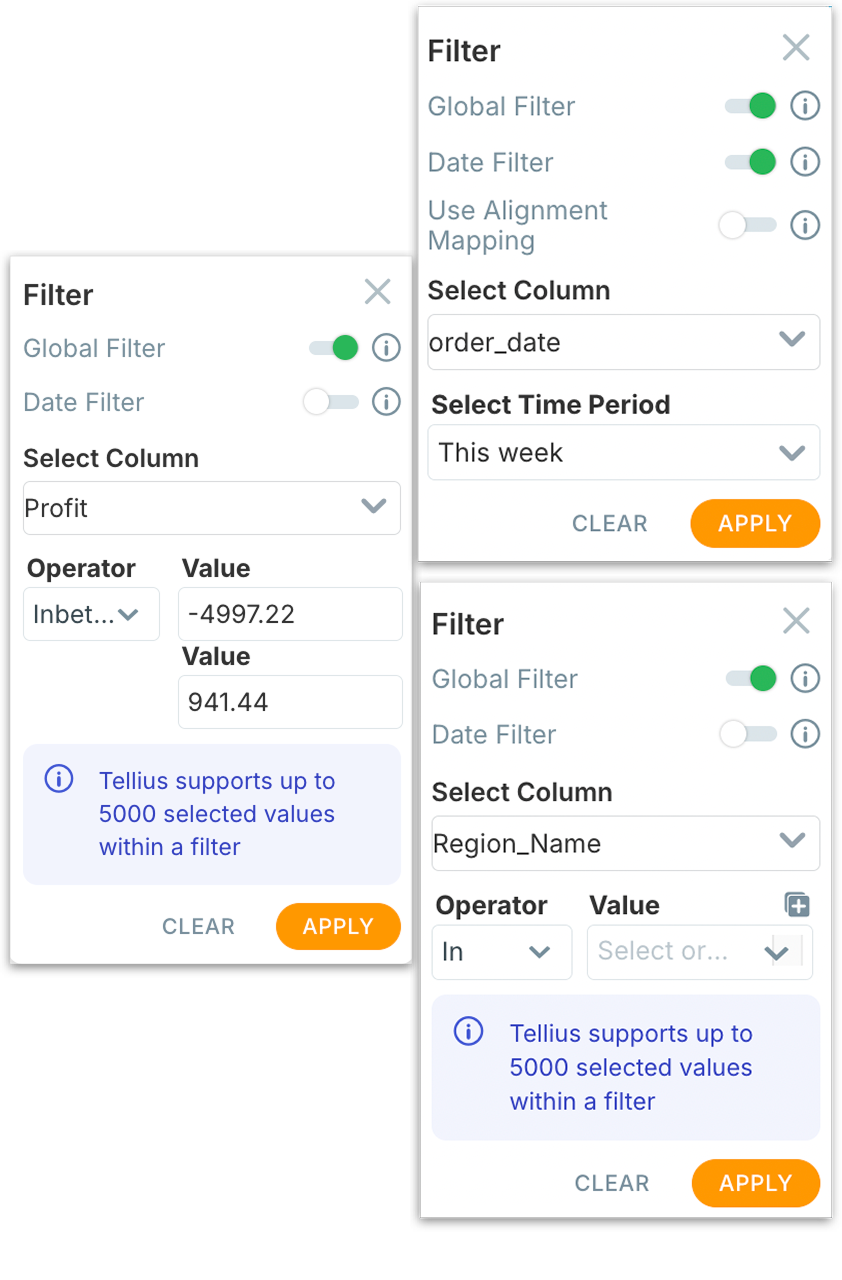Image resolution: width=842 pixels, height=1280 pixels.
Task: Click info icon beside Date Filter in order_date panel
Action: (805, 162)
